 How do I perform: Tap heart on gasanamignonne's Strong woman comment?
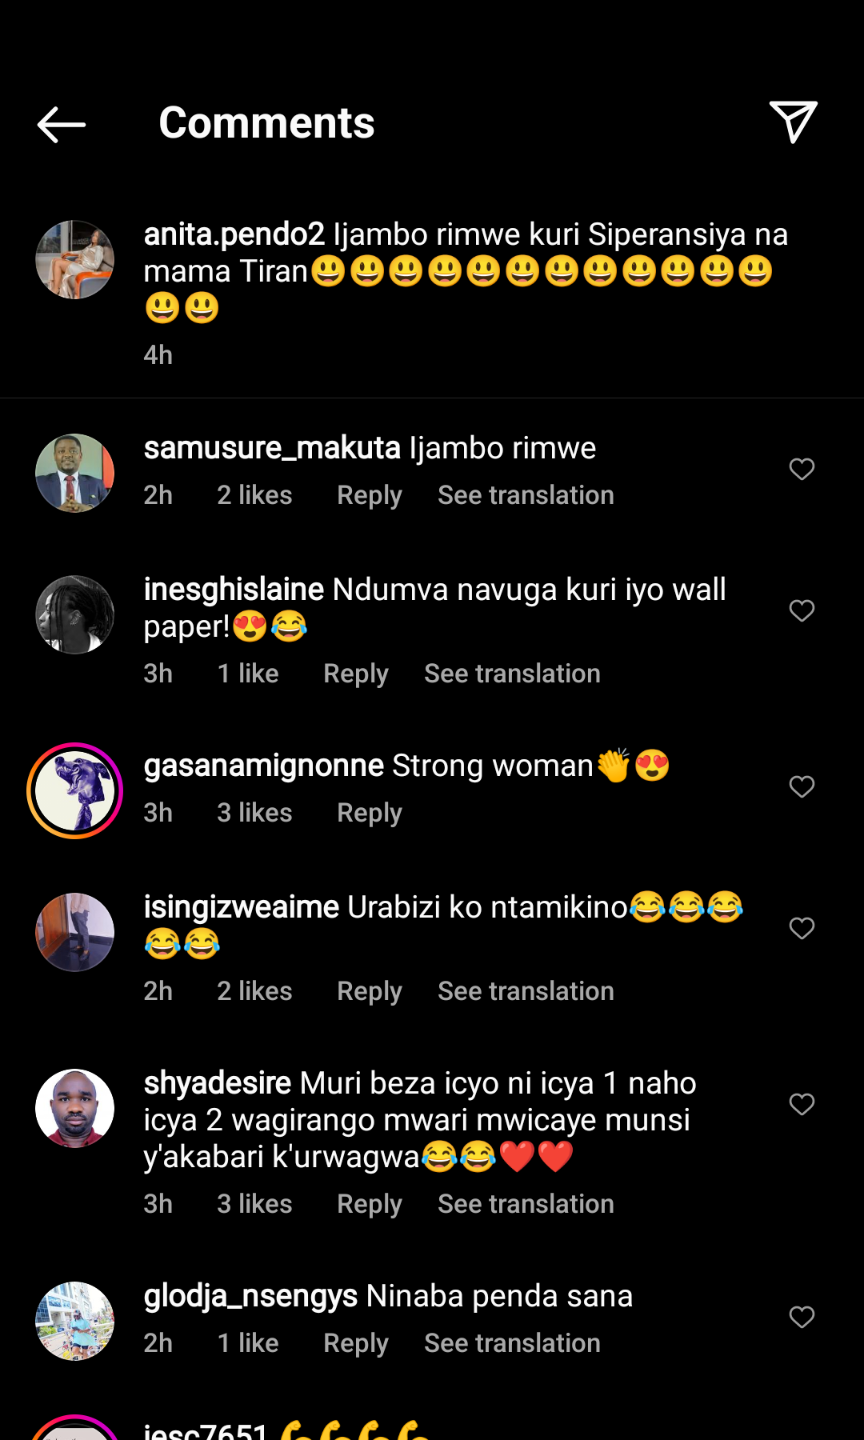pos(802,787)
